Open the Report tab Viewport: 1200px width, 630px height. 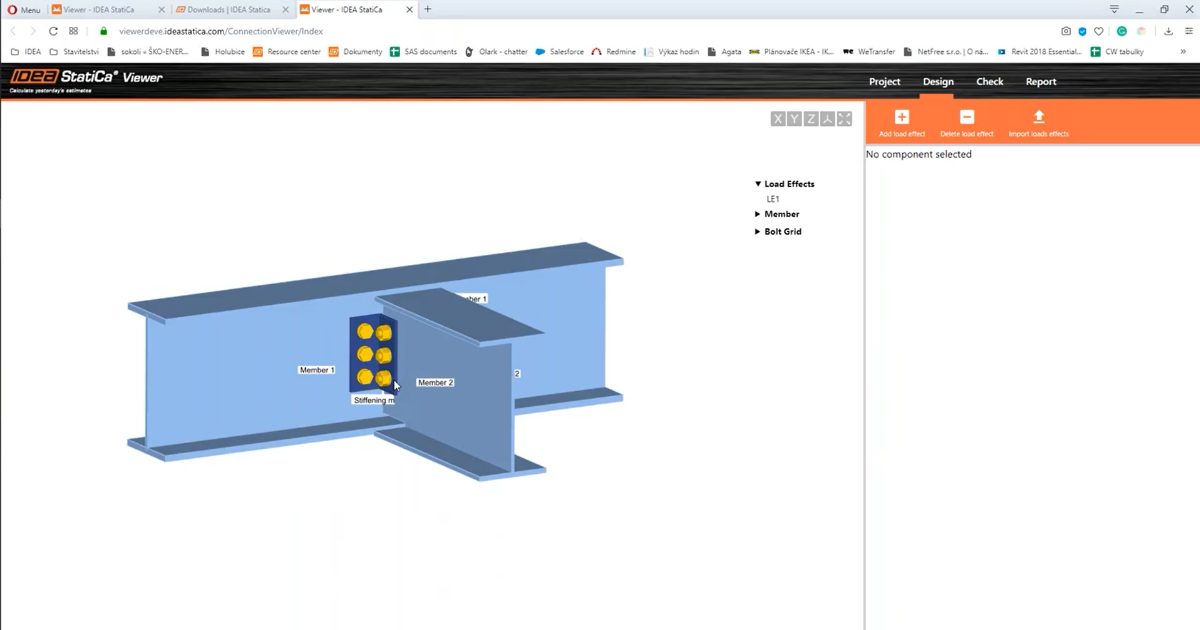(x=1041, y=82)
